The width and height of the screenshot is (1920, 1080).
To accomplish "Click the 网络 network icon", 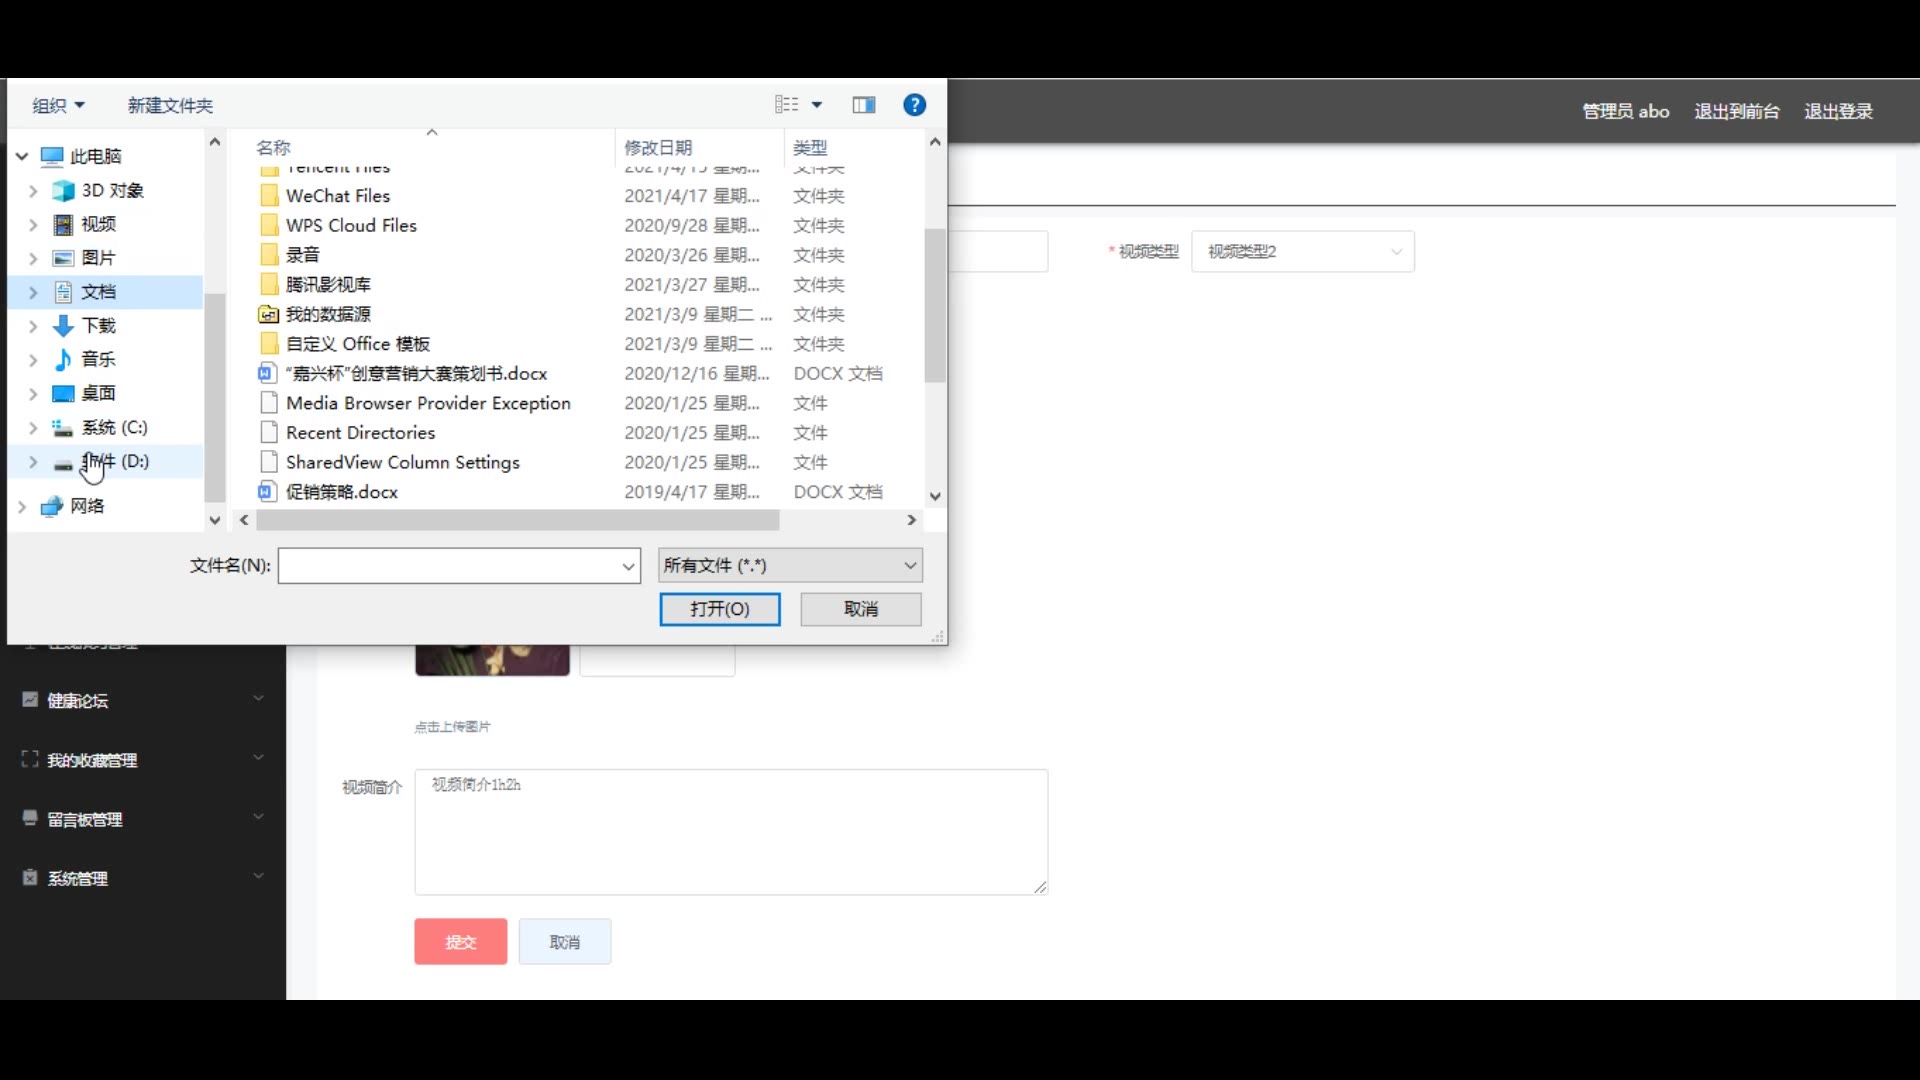I will pos(52,506).
